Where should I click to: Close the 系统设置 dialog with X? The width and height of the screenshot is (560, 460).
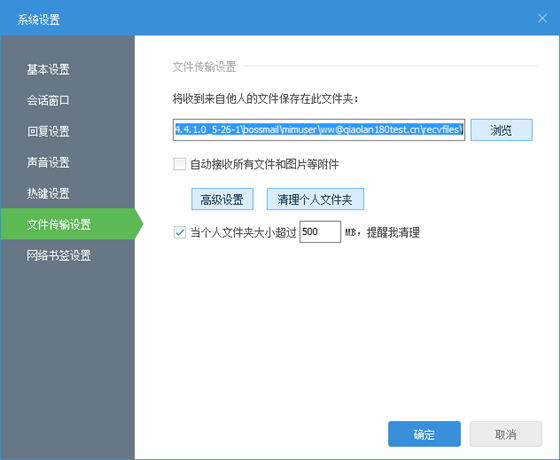coord(542,18)
